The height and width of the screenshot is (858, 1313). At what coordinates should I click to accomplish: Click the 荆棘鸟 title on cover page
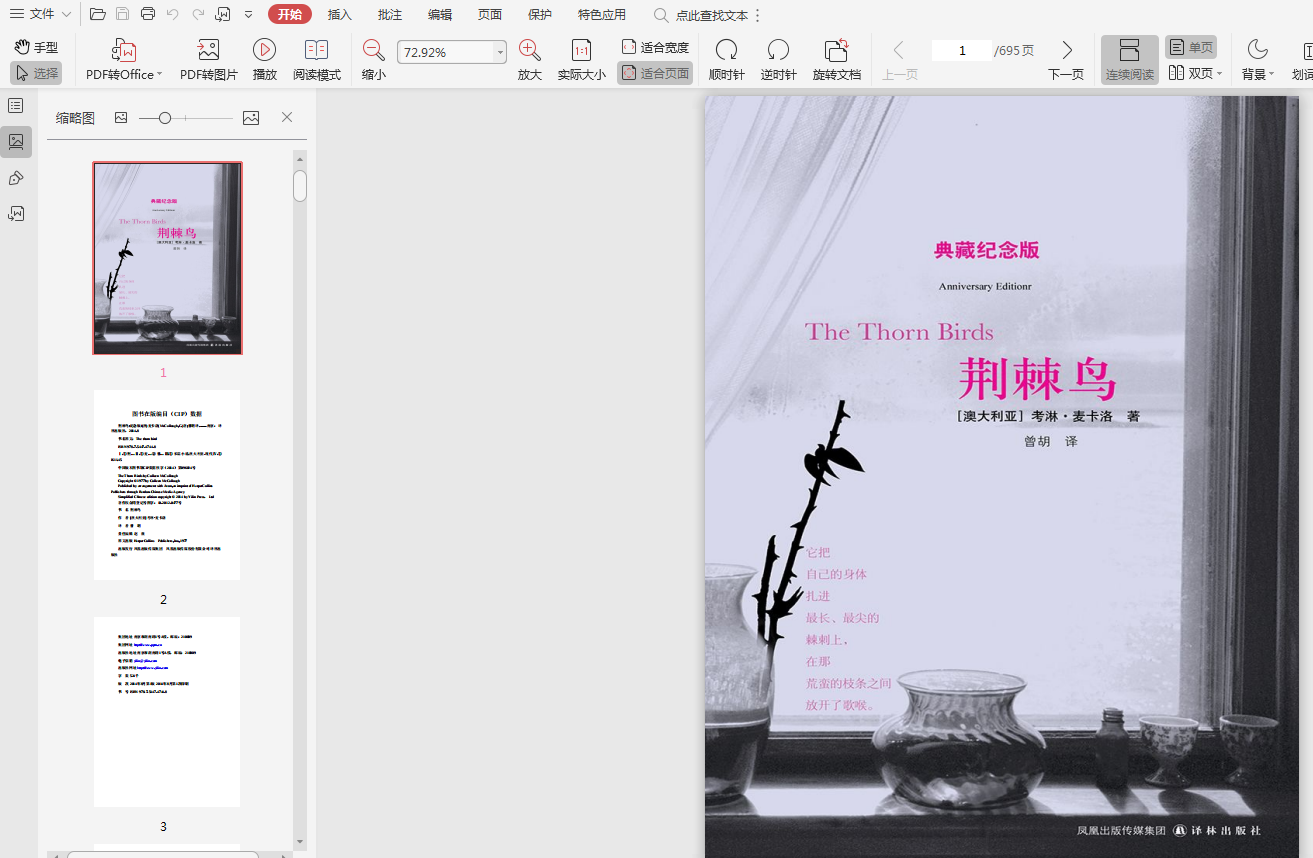(x=1037, y=379)
